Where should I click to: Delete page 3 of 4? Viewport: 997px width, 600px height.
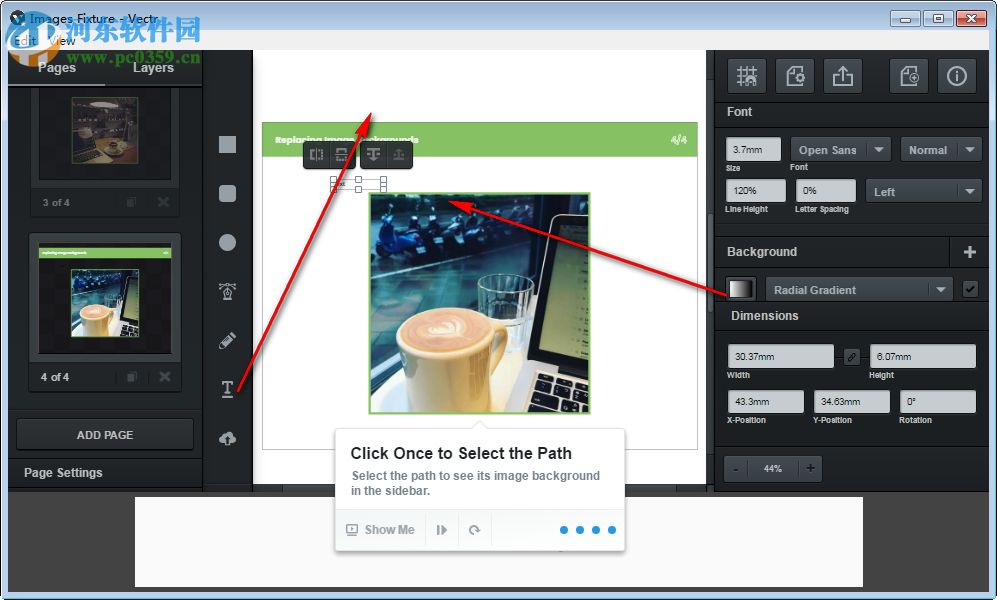click(163, 202)
